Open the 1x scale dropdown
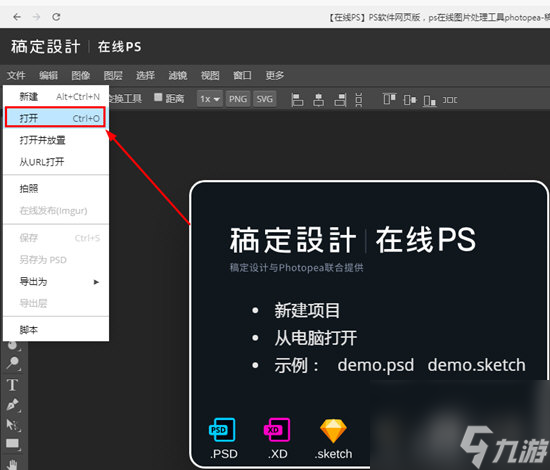 (x=210, y=99)
